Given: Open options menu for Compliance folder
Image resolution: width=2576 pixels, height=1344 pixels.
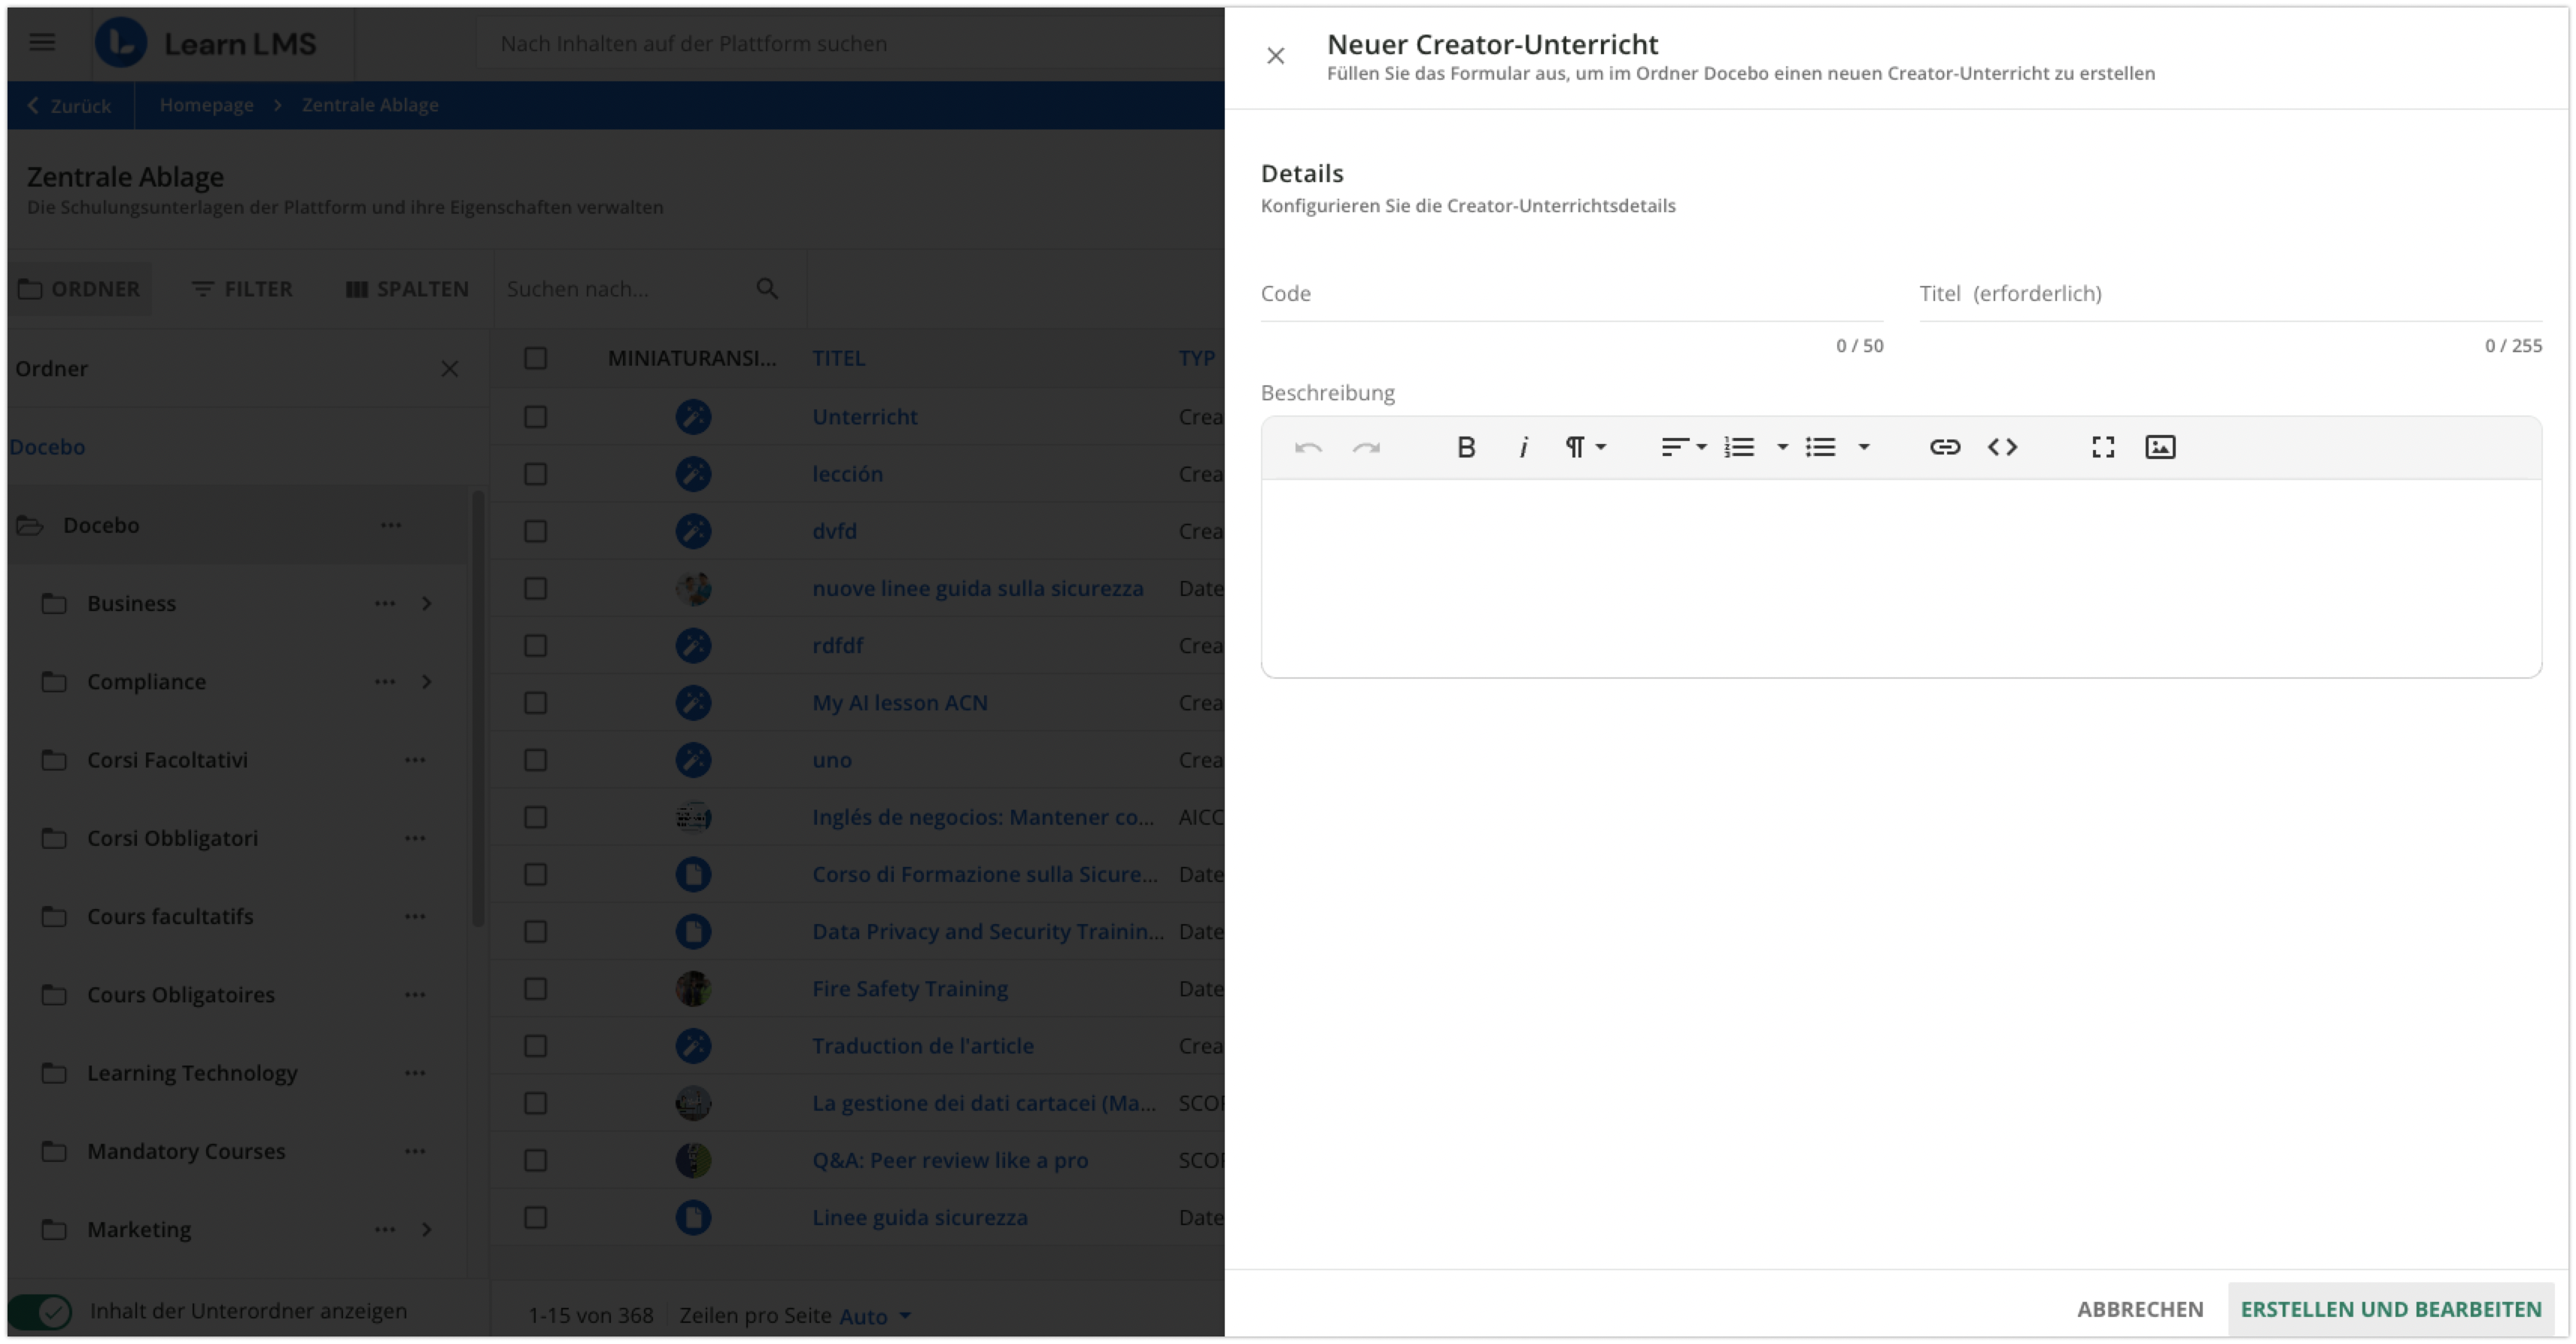Looking at the screenshot, I should pyautogui.click(x=385, y=682).
